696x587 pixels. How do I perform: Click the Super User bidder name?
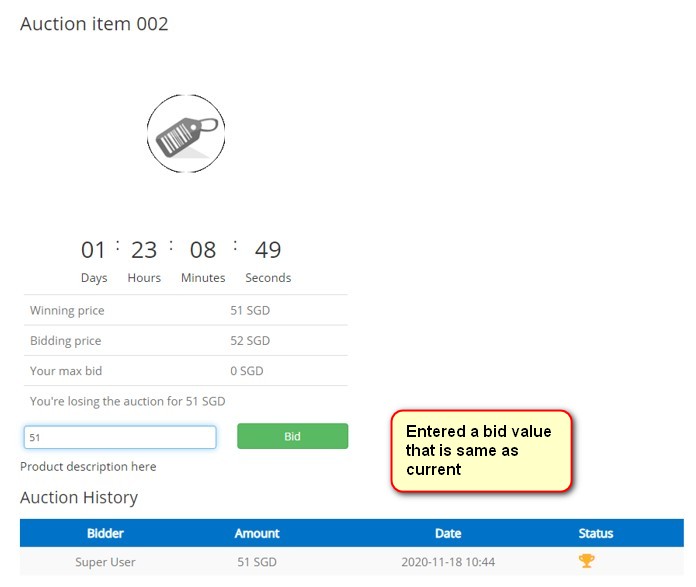click(x=105, y=562)
